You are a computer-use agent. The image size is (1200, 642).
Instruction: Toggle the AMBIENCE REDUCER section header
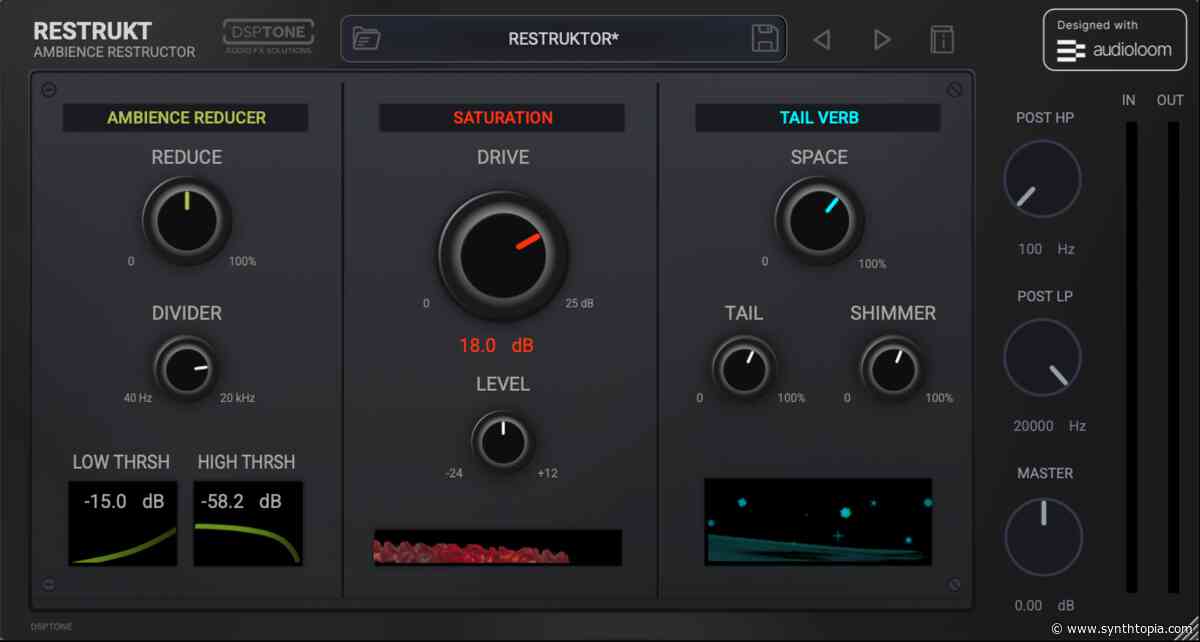pos(186,117)
